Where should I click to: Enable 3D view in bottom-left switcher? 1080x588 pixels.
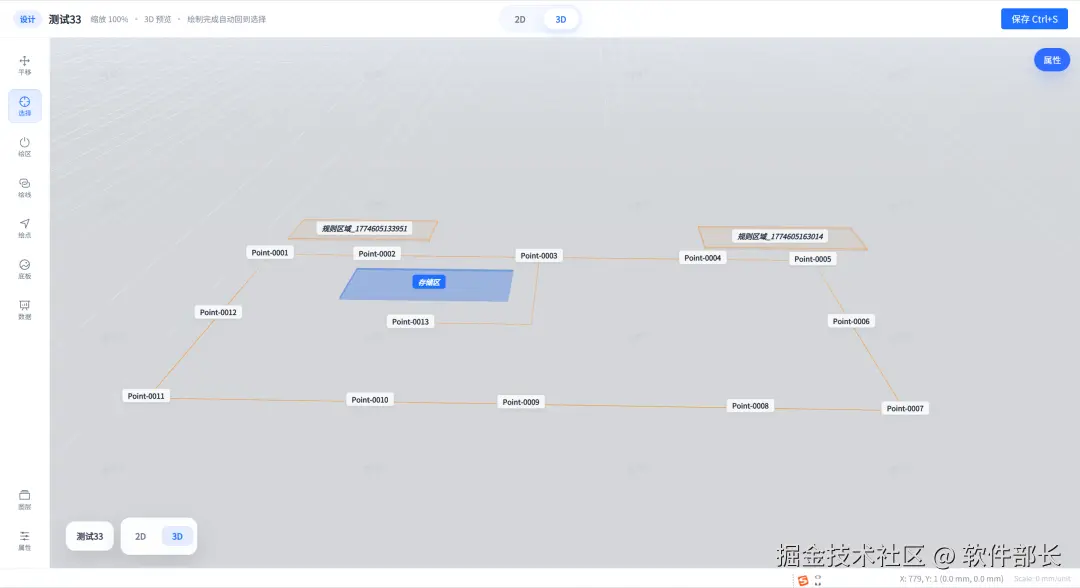click(176, 536)
